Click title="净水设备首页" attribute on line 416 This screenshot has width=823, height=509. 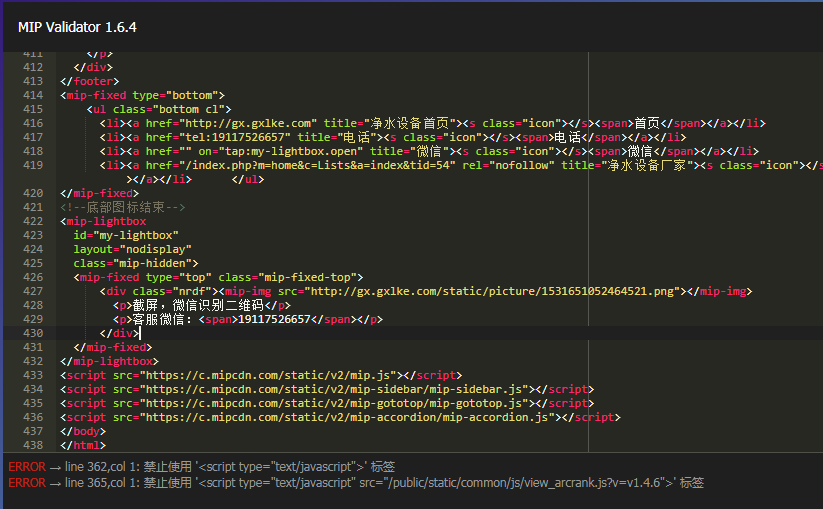(390, 123)
